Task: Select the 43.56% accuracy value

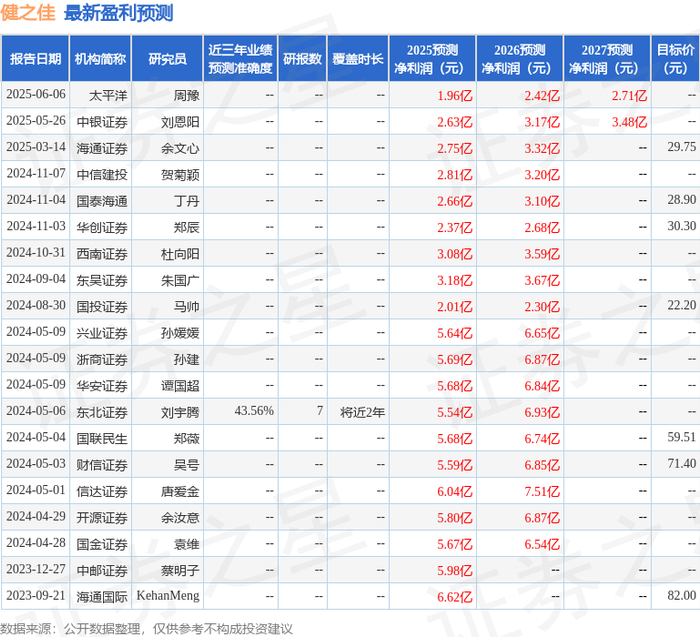Action: [x=254, y=410]
